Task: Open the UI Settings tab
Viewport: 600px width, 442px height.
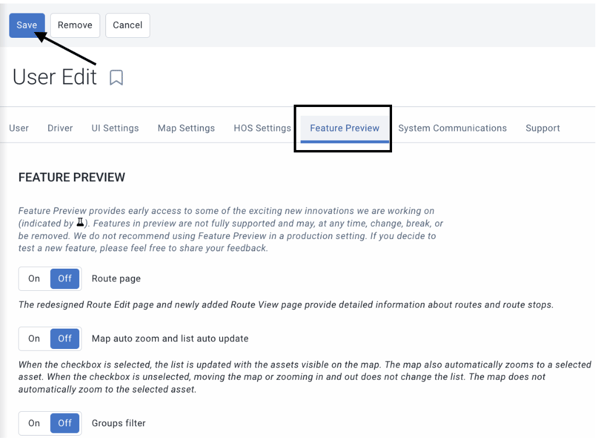Action: pyautogui.click(x=115, y=128)
